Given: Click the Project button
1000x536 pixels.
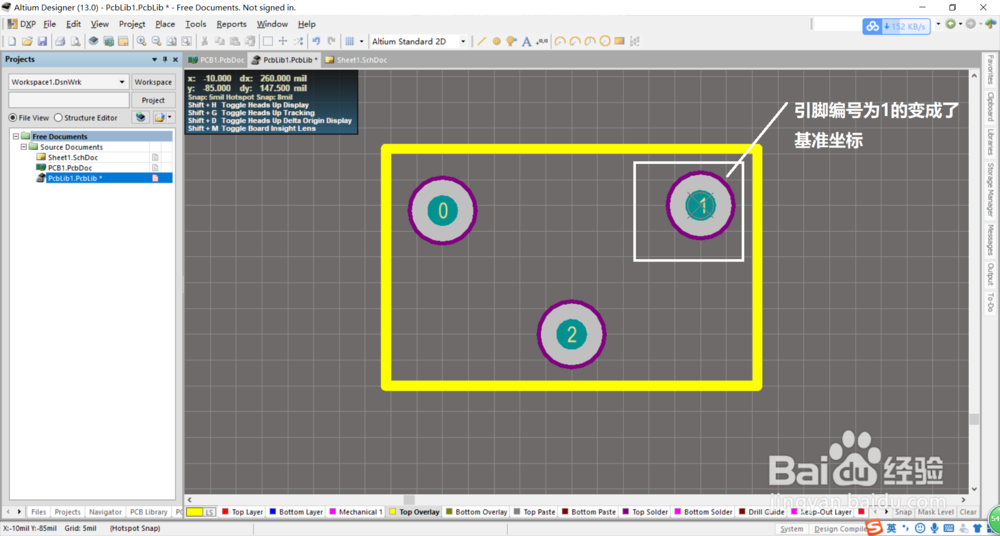Looking at the screenshot, I should (x=153, y=100).
